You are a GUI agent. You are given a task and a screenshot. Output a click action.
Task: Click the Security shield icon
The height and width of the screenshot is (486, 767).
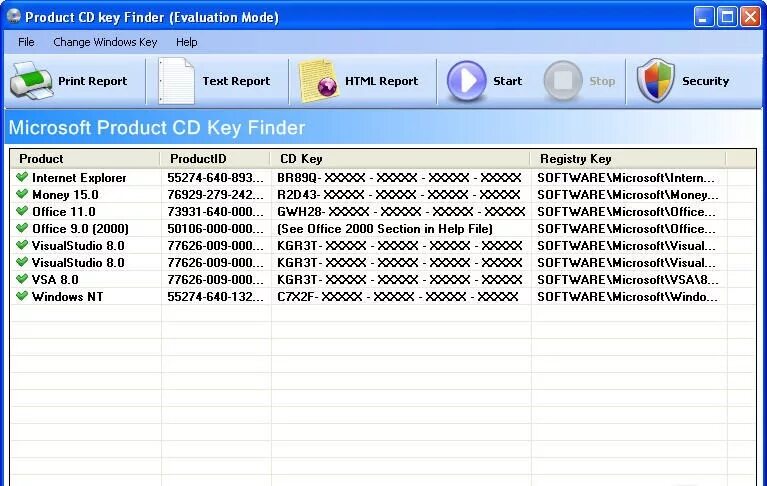pos(655,81)
